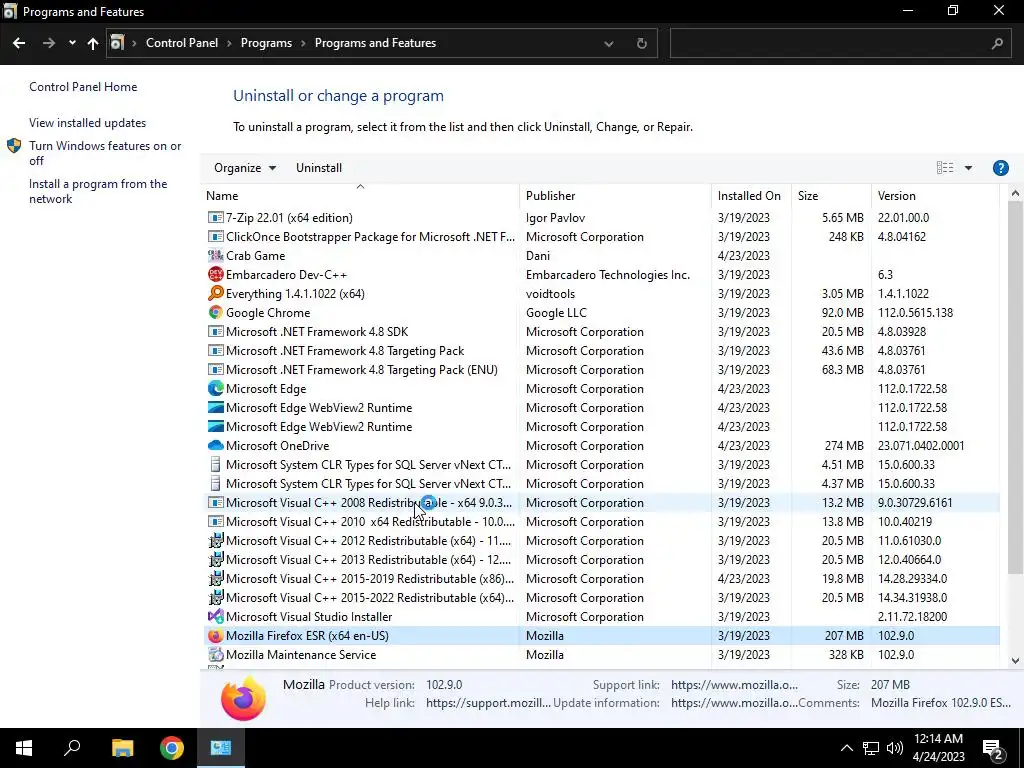Image resolution: width=1024 pixels, height=768 pixels.
Task: Click the Everything search magnifier icon
Action: (216, 293)
